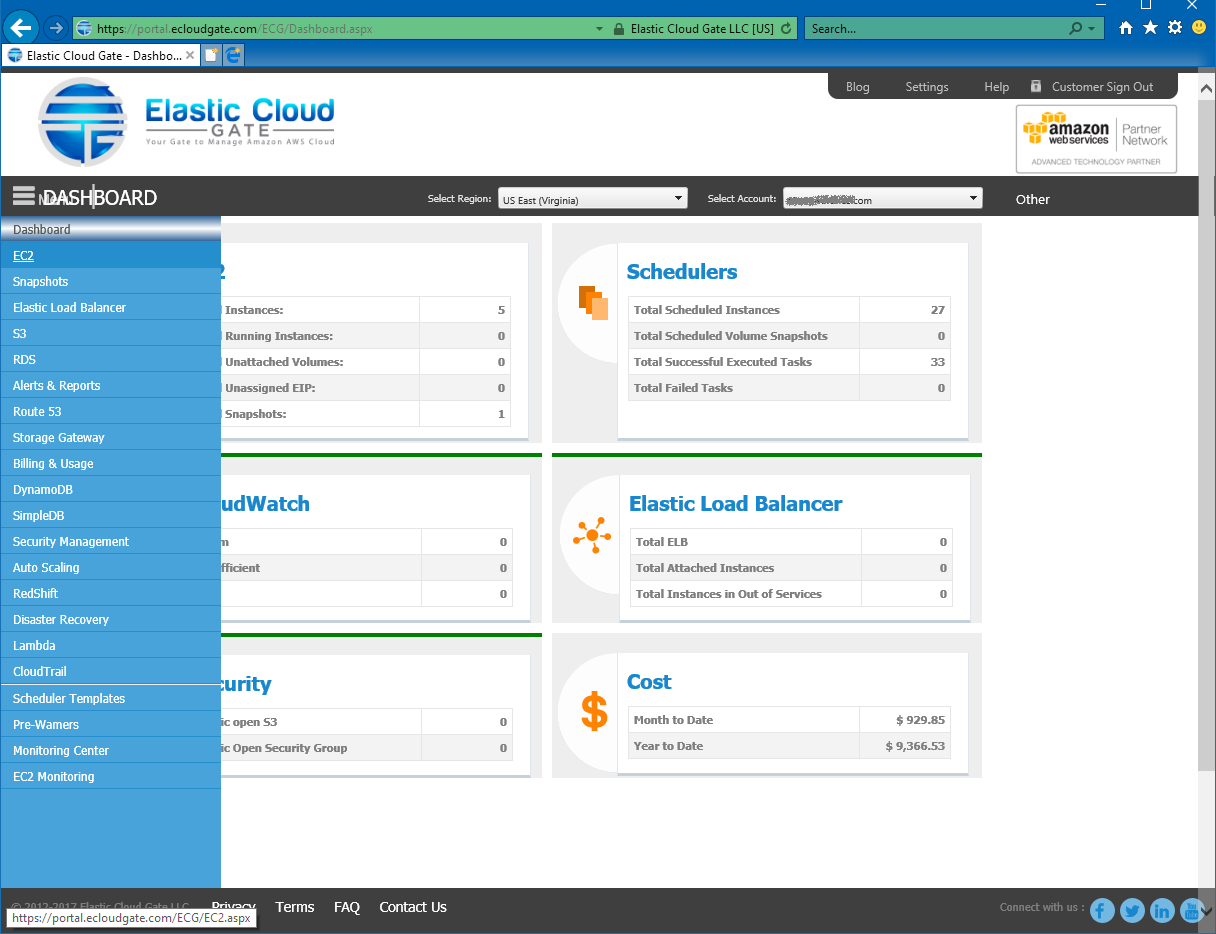Viewport: 1216px width, 934px height.
Task: Open the FAQ footer link
Action: coord(347,907)
